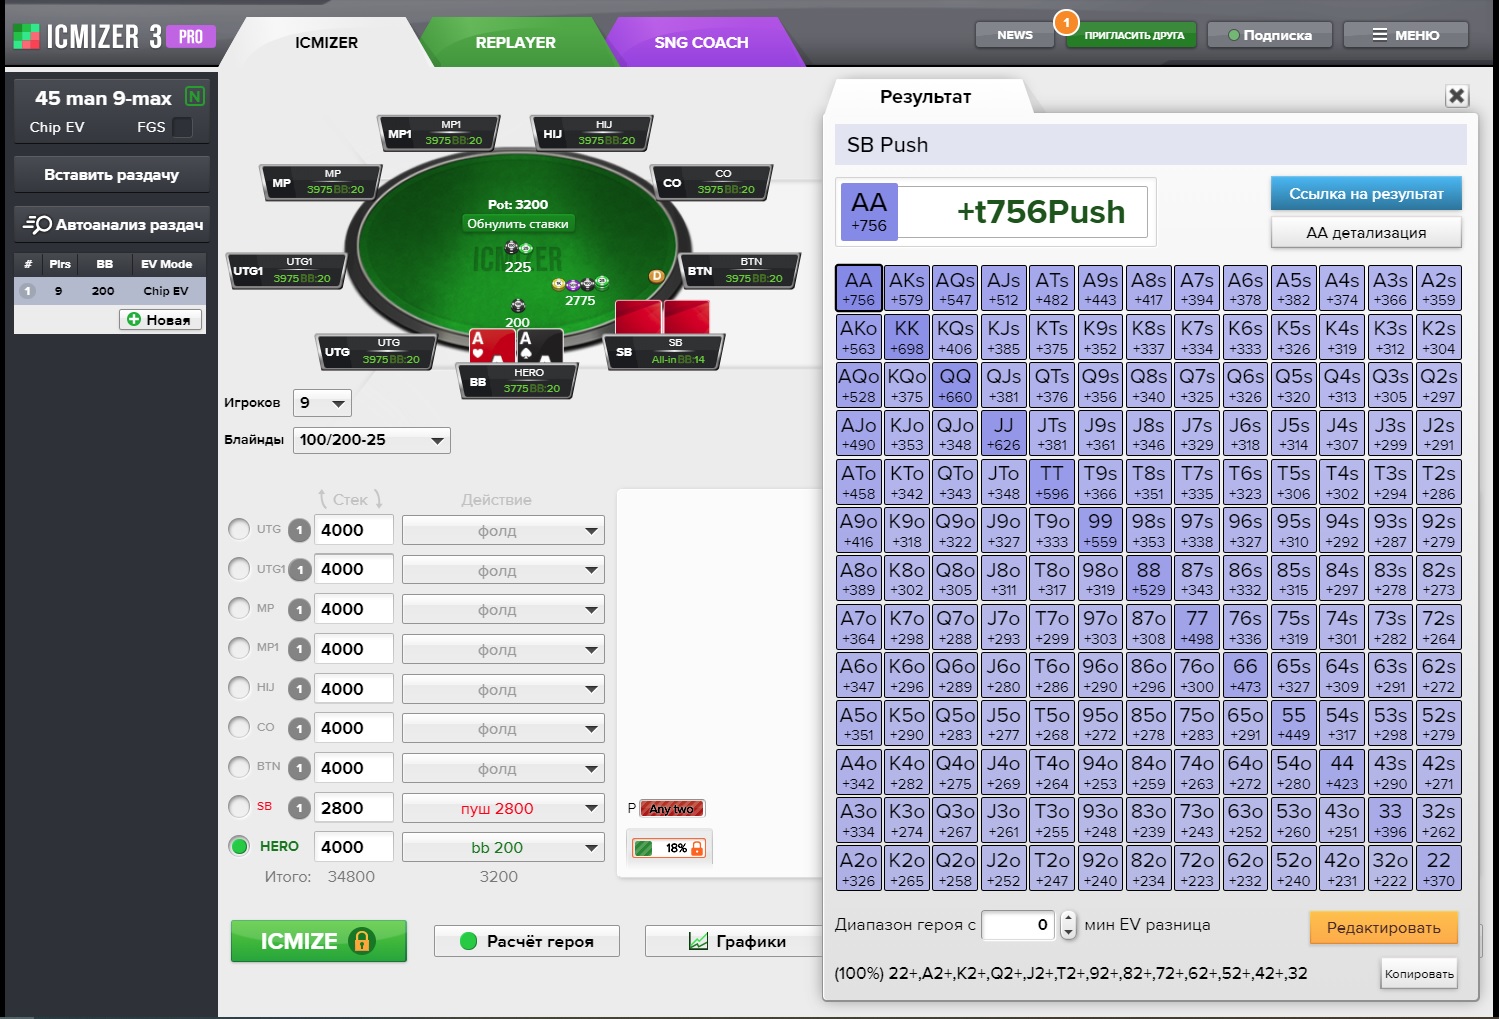The image size is (1499, 1019).
Task: Switch to the SNG COACH tab
Action: [701, 42]
